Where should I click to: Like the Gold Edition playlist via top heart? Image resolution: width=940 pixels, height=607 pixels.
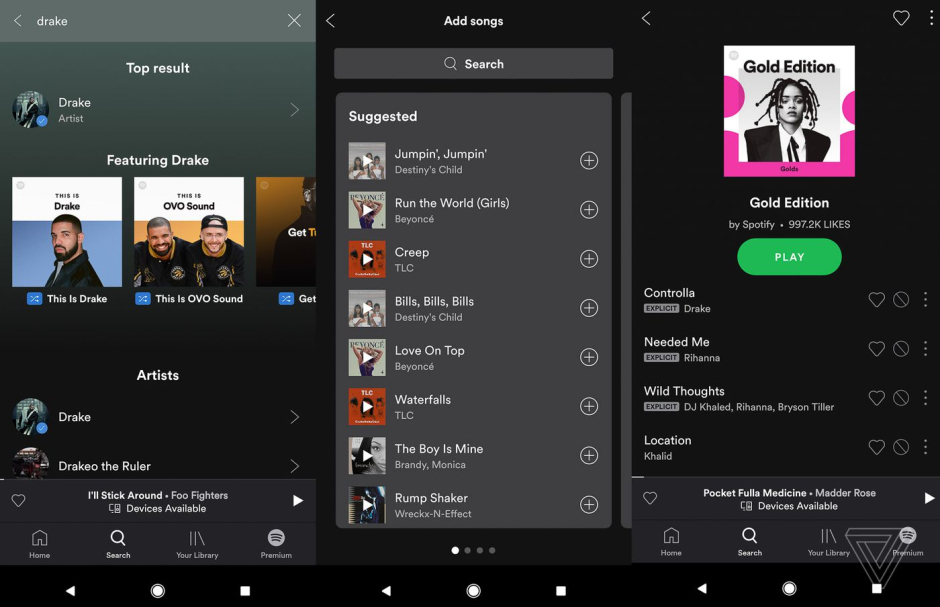(901, 18)
